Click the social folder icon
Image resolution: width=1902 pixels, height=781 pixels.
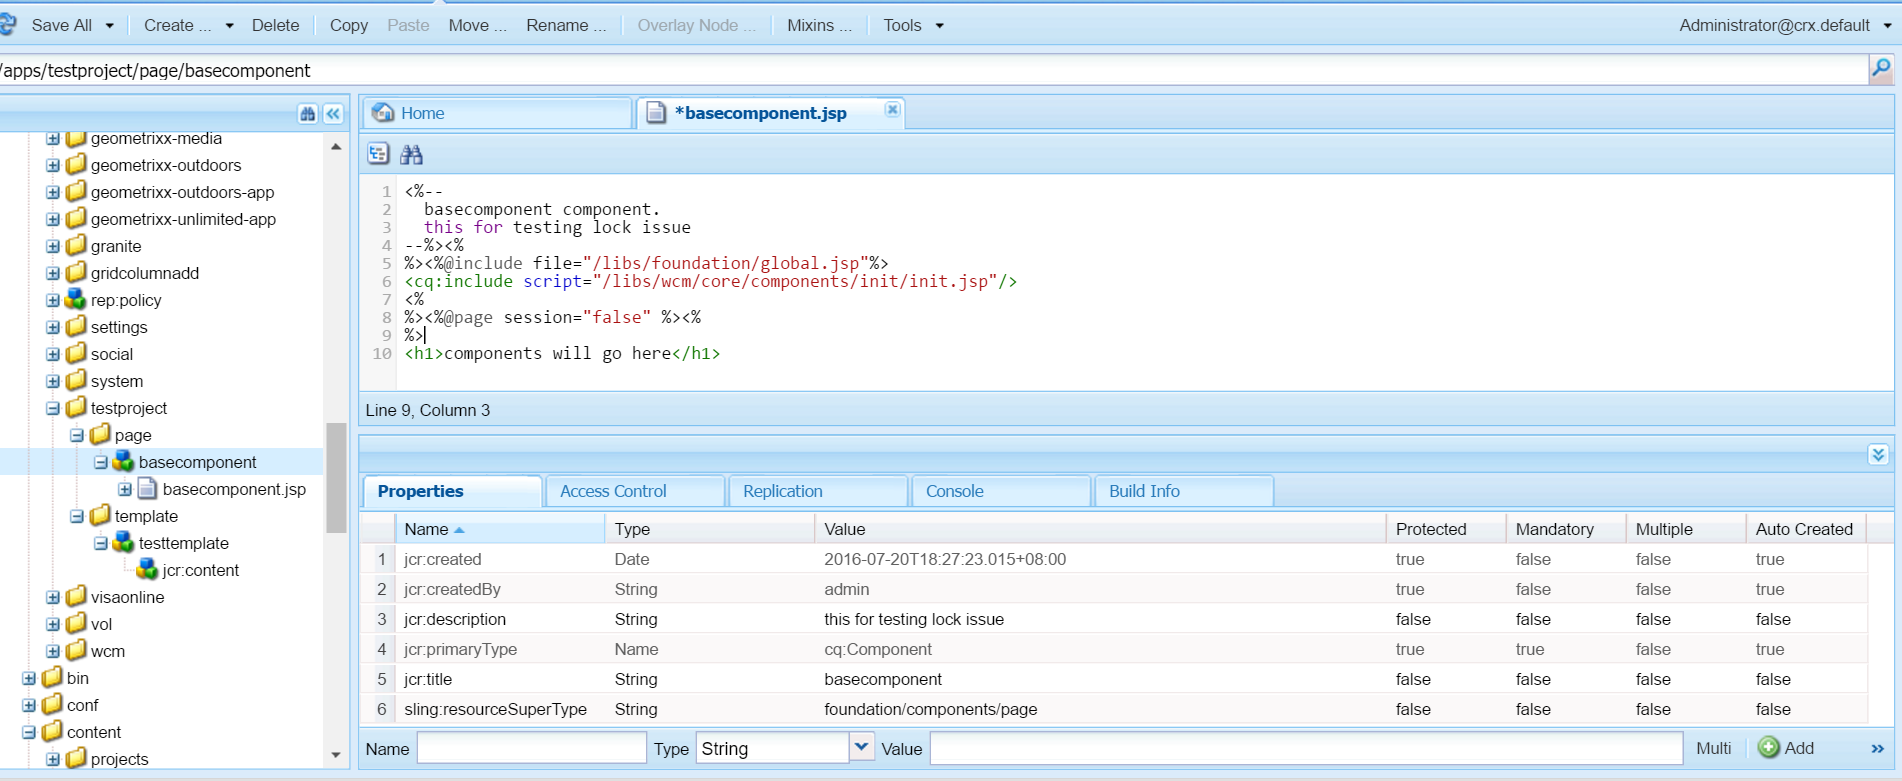point(76,353)
